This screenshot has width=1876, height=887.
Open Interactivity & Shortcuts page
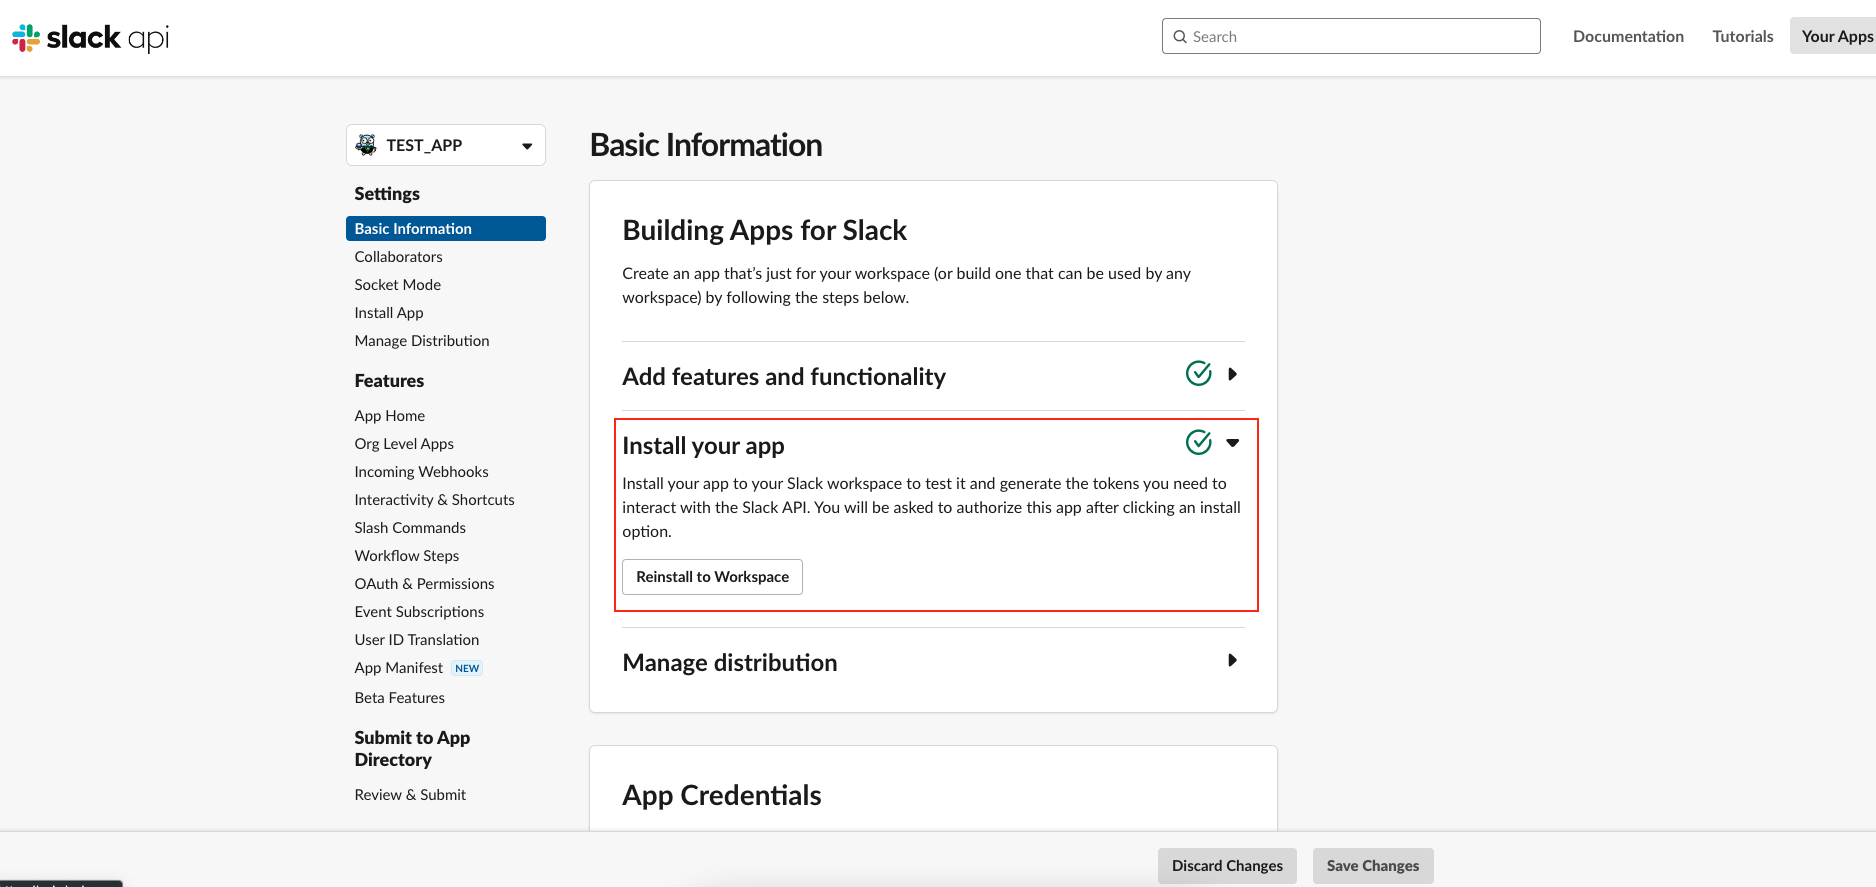click(x=434, y=500)
